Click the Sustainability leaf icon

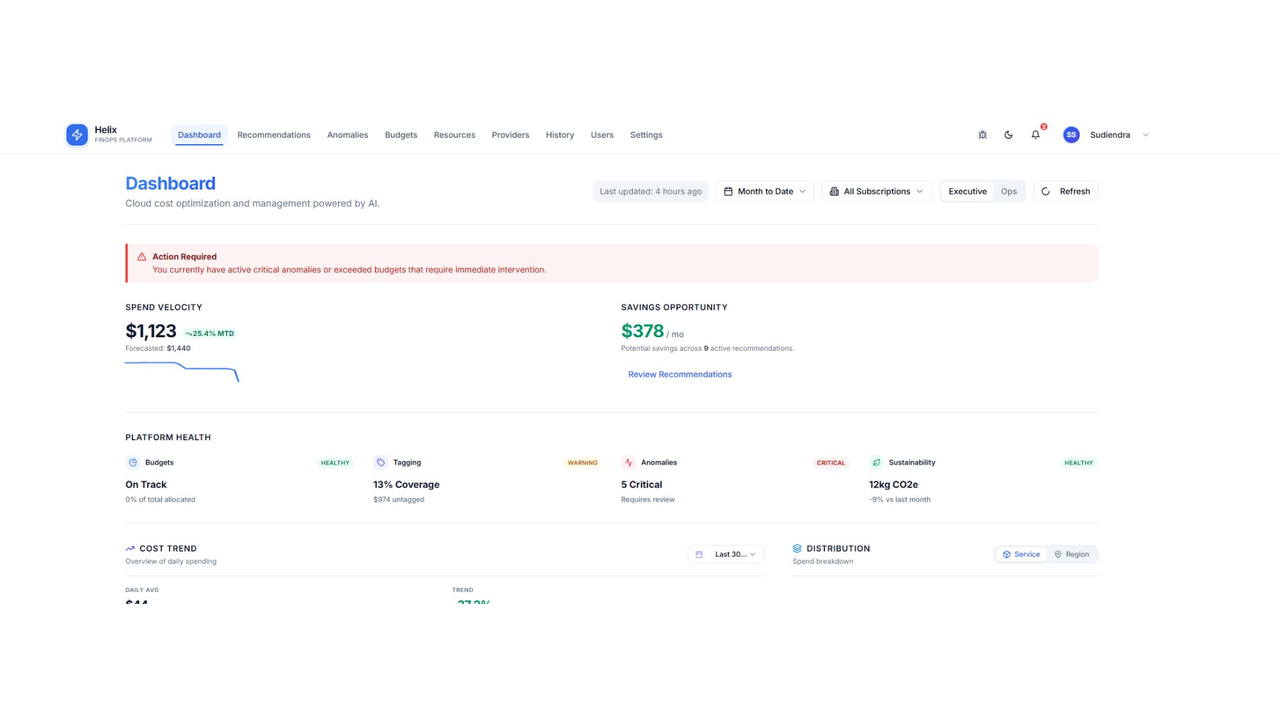tap(876, 463)
